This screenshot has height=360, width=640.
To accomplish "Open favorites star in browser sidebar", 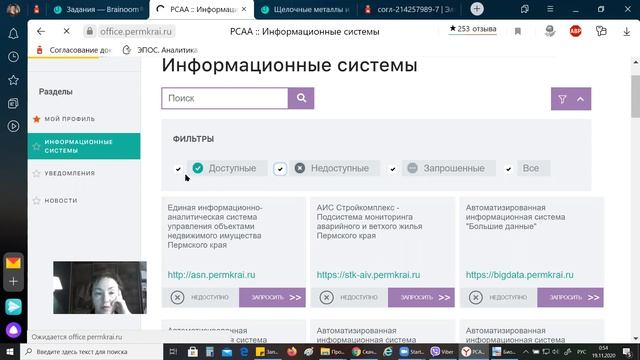I will click(x=13, y=80).
